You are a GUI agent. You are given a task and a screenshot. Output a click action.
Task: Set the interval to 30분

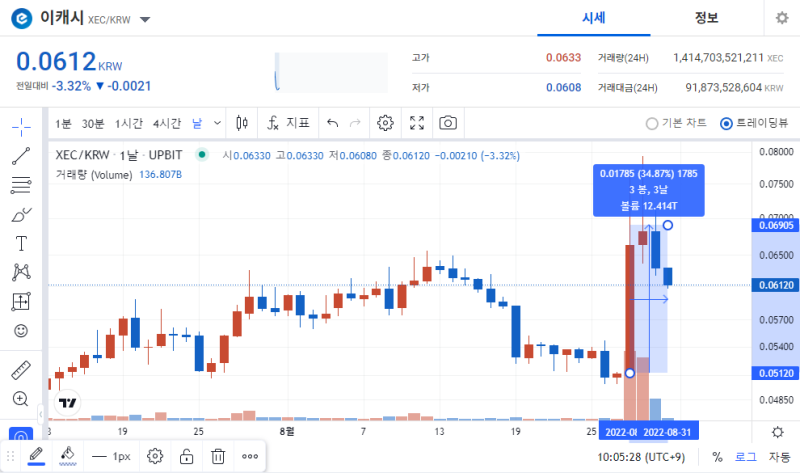(93, 123)
